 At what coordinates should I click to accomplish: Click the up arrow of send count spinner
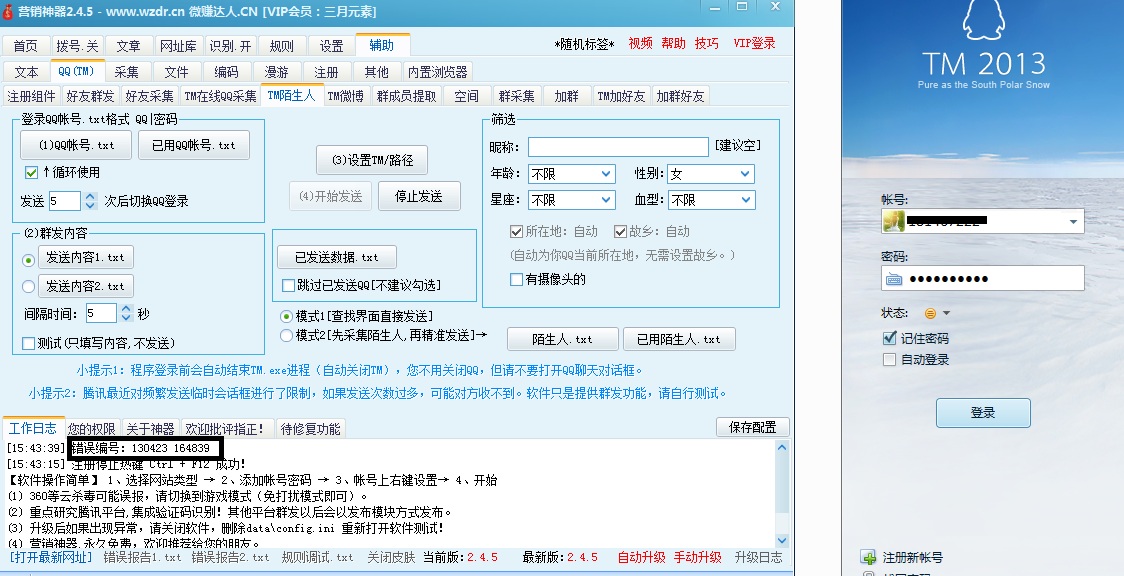pos(90,196)
